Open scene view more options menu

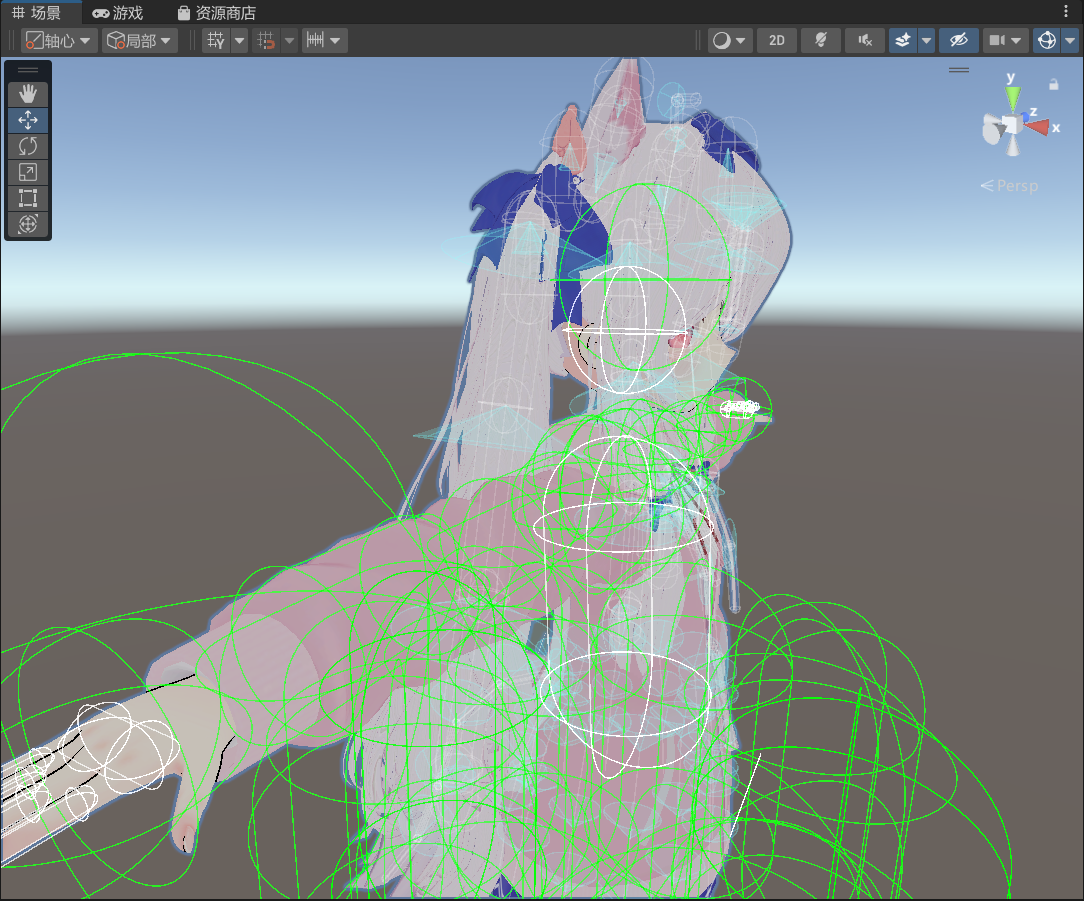pos(1065,11)
